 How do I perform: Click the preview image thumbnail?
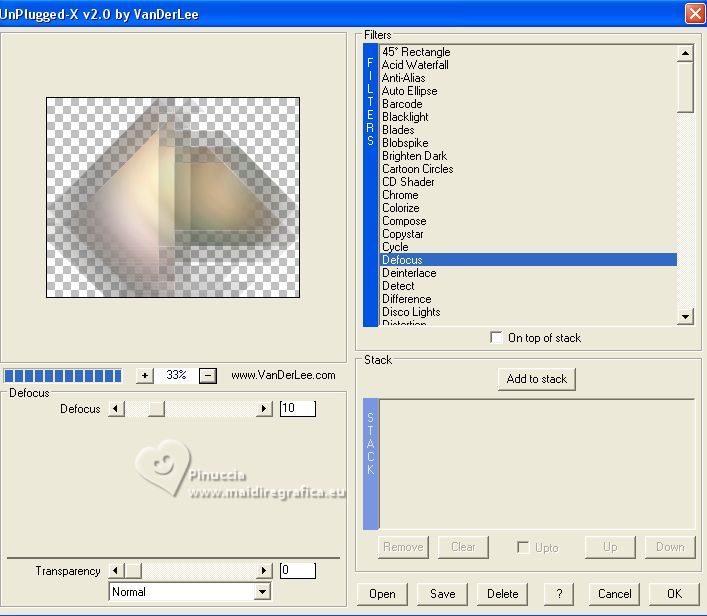(173, 198)
